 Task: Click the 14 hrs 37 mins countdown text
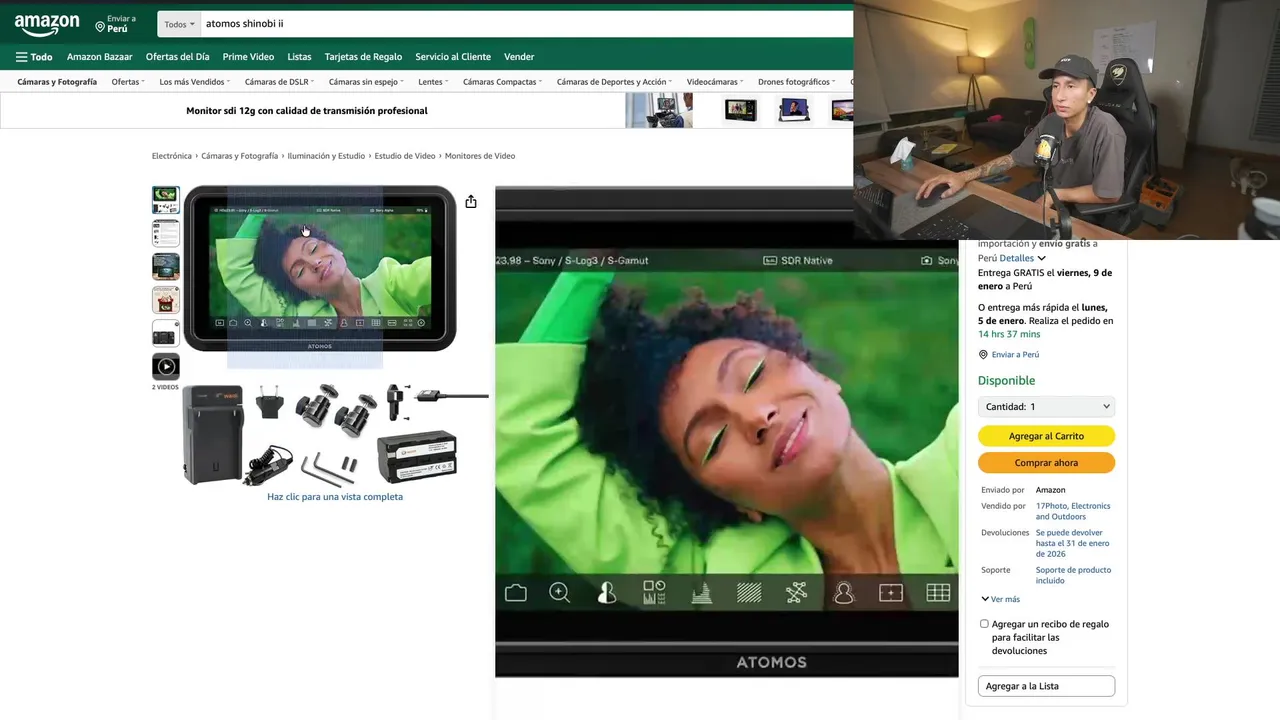click(x=1009, y=334)
